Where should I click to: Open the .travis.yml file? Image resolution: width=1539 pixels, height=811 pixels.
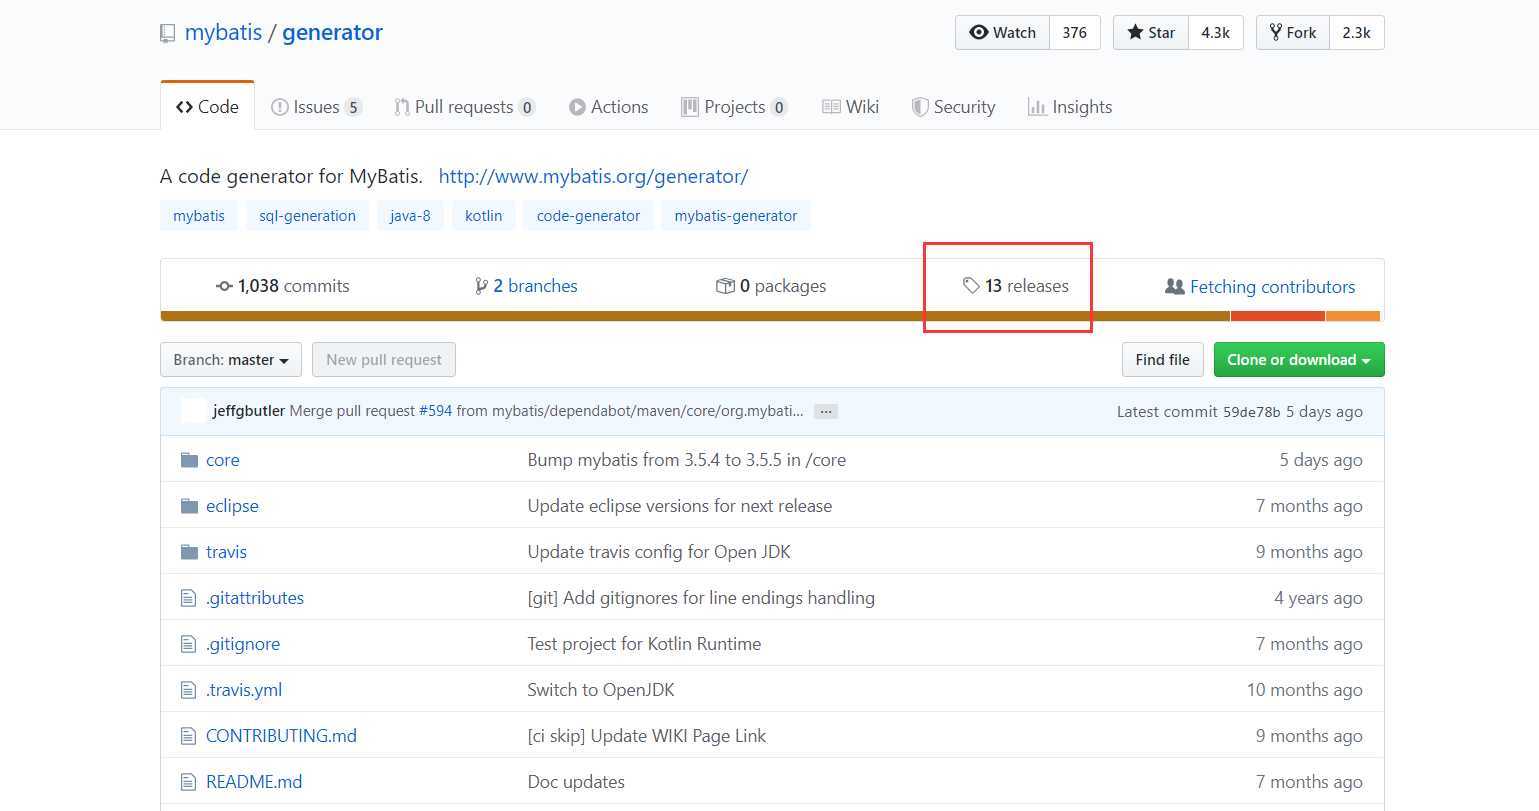tap(244, 690)
